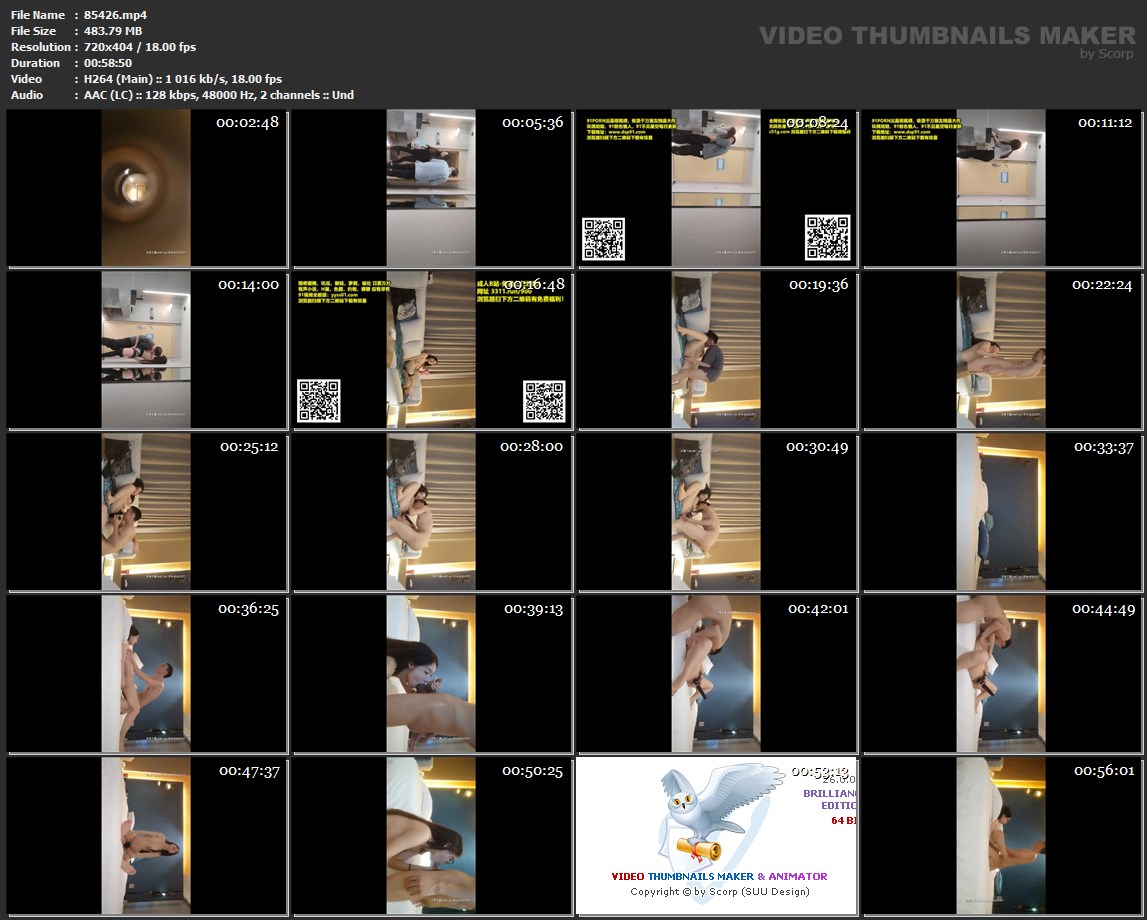The width and height of the screenshot is (1147, 920).
Task: Click the left QR code in the 00:16:48 frame
Action: coord(318,400)
